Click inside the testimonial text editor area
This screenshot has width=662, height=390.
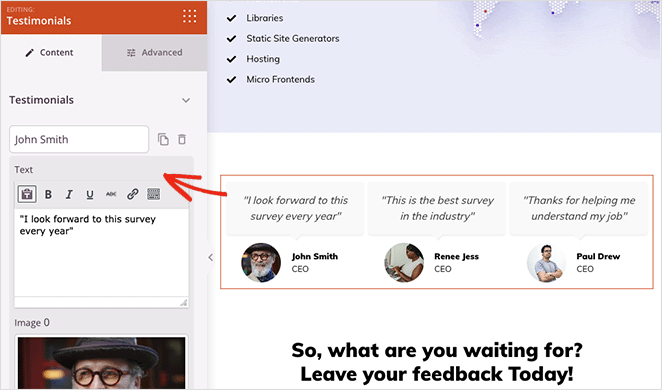coord(101,252)
